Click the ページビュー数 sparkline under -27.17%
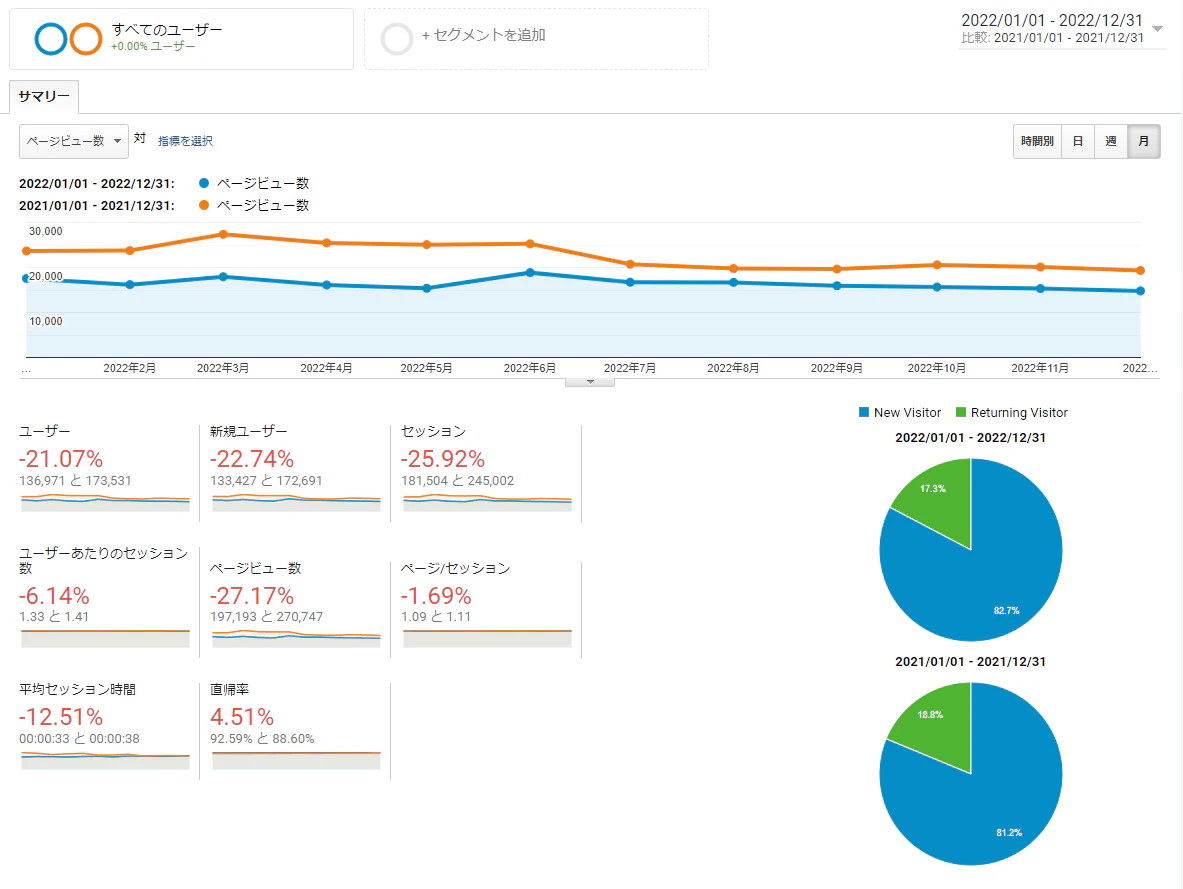This screenshot has width=1183, height=889. pyautogui.click(x=296, y=638)
